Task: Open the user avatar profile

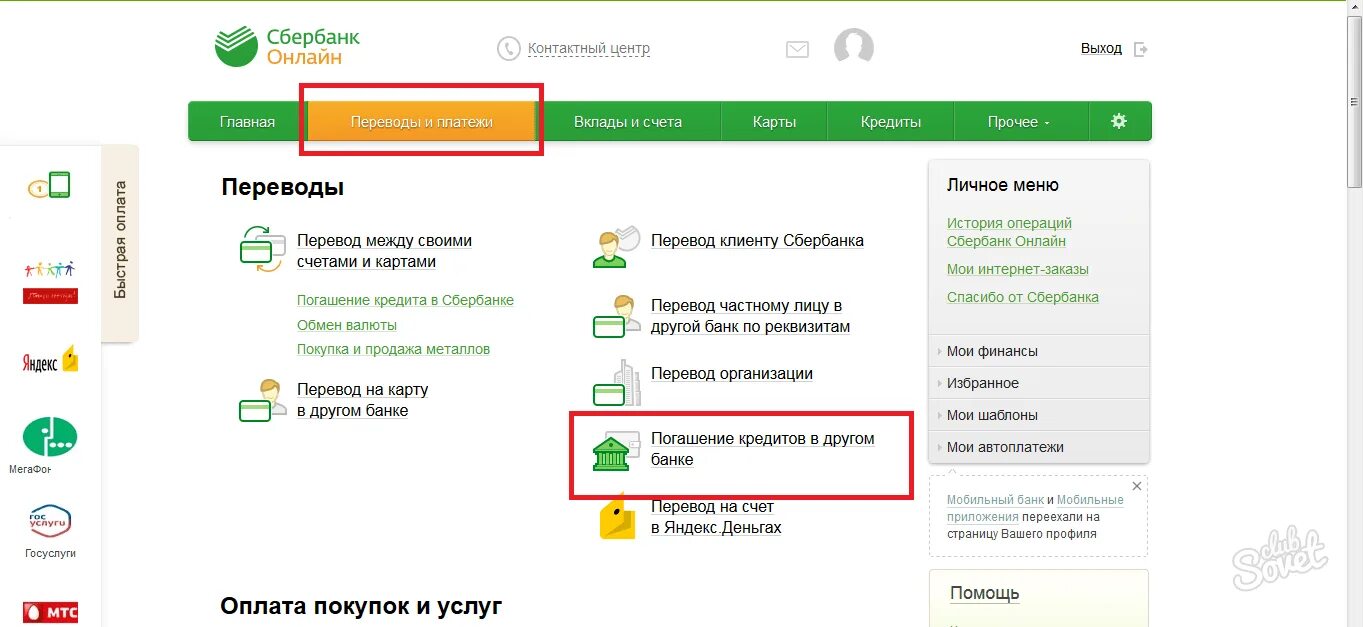Action: coord(854,48)
